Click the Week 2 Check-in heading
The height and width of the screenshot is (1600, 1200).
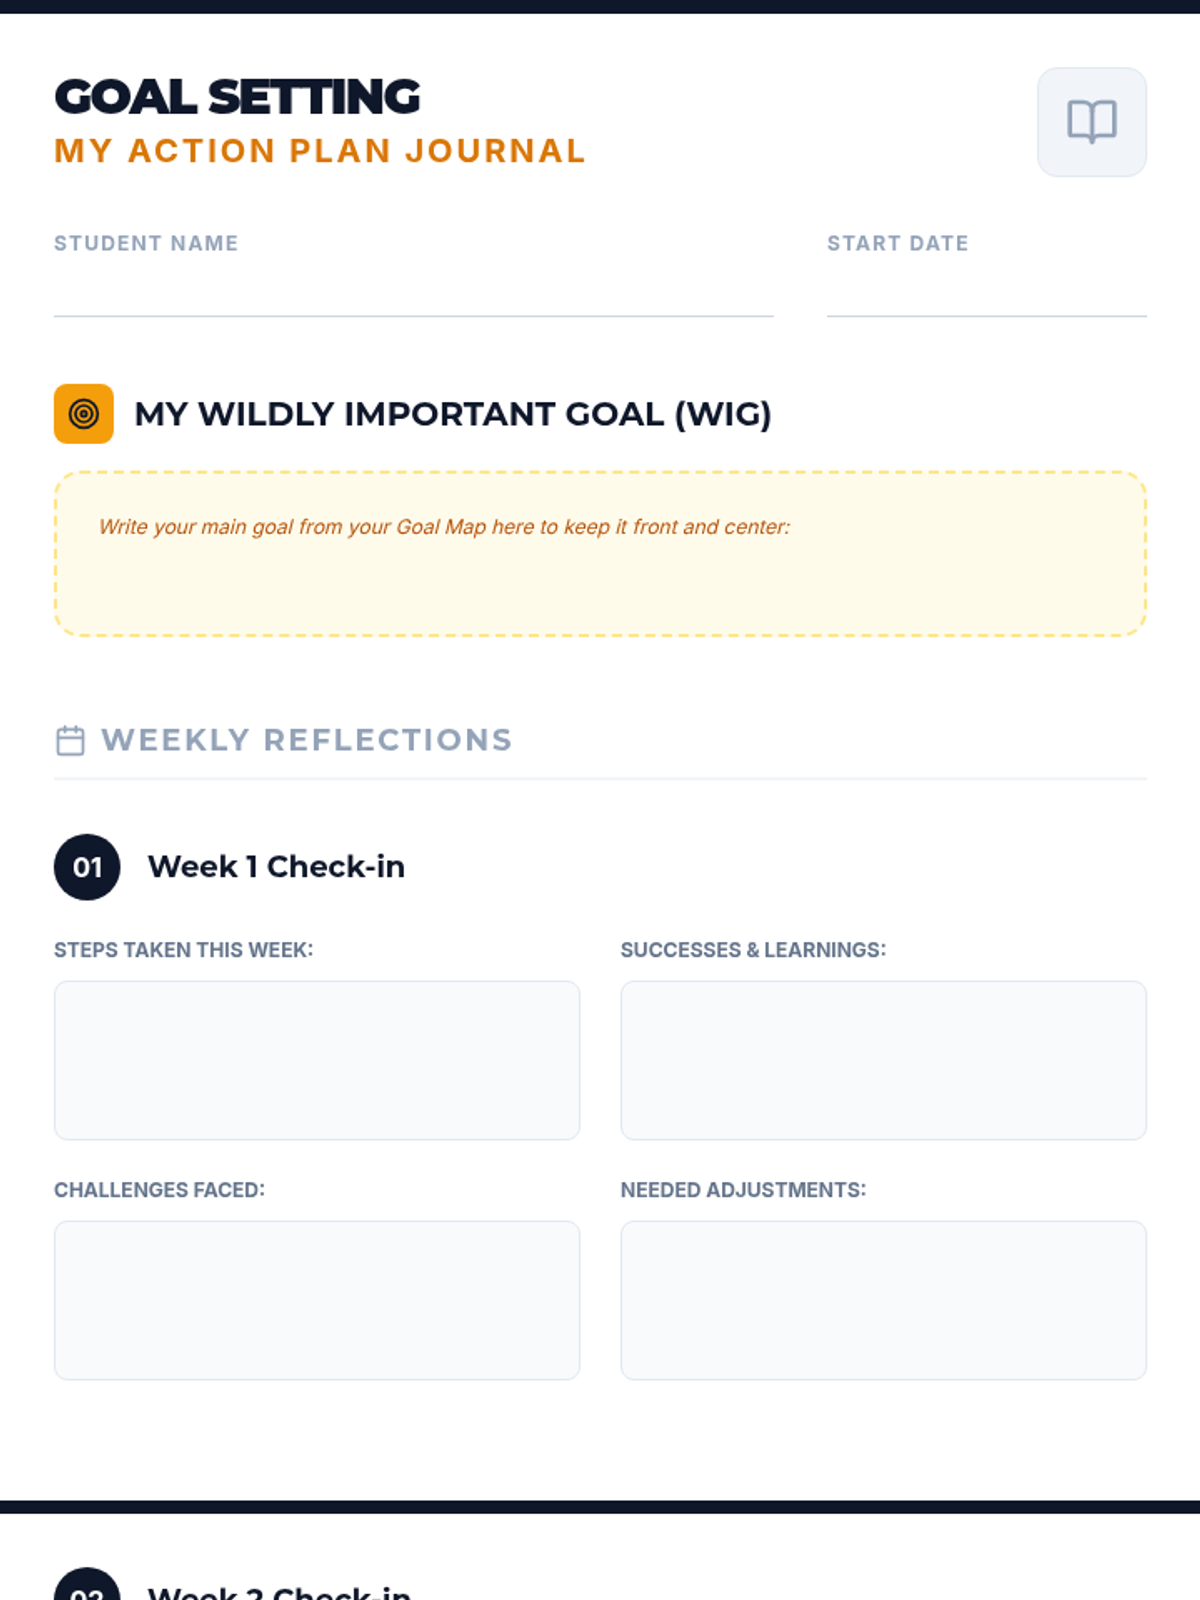[x=279, y=1591]
